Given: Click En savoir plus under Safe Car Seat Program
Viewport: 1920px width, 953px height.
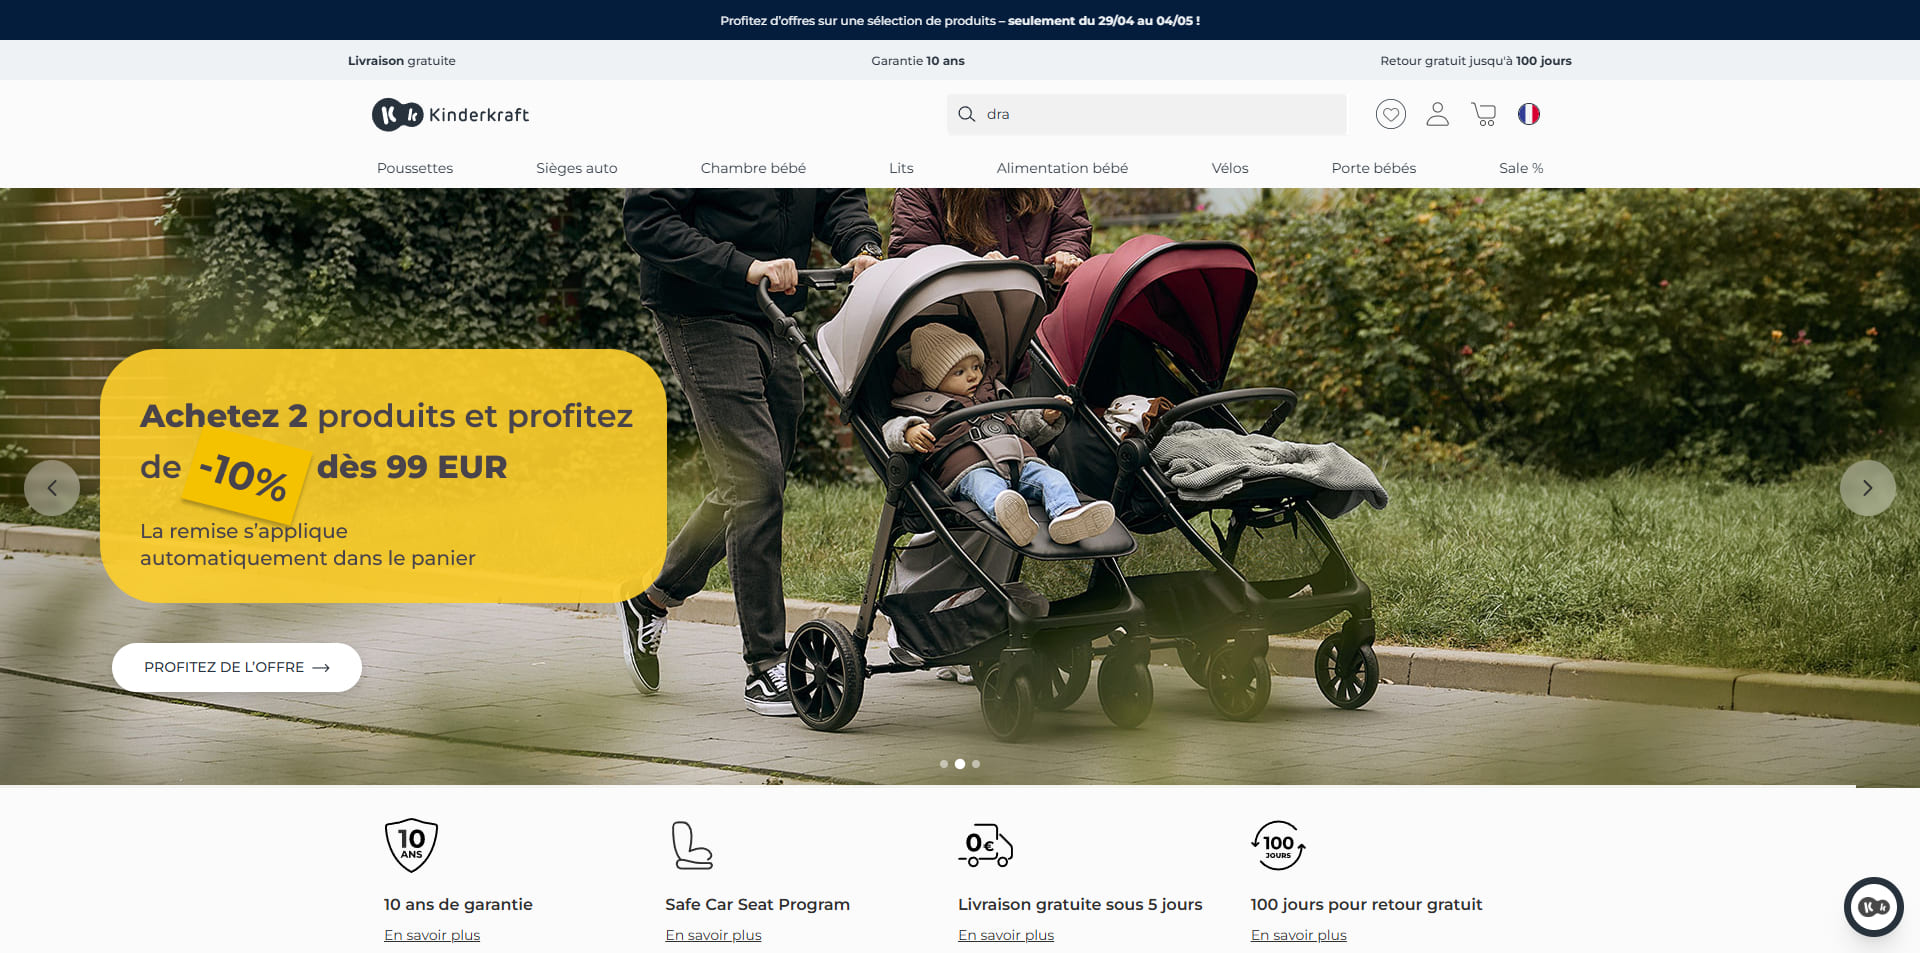Looking at the screenshot, I should (713, 935).
